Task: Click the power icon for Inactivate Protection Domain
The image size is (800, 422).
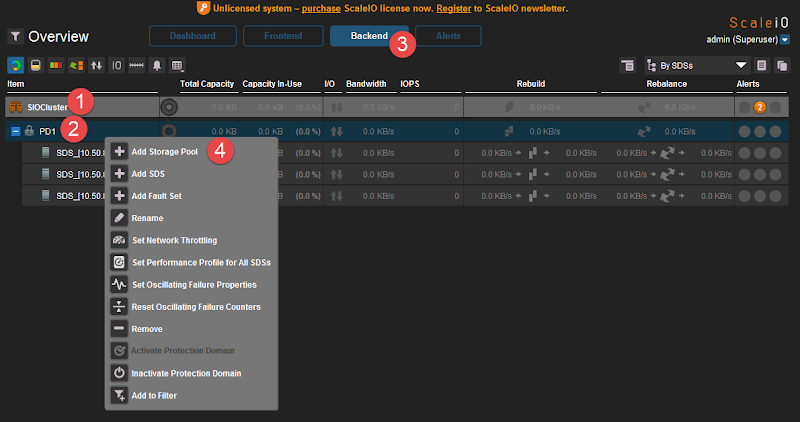Action: (x=119, y=373)
